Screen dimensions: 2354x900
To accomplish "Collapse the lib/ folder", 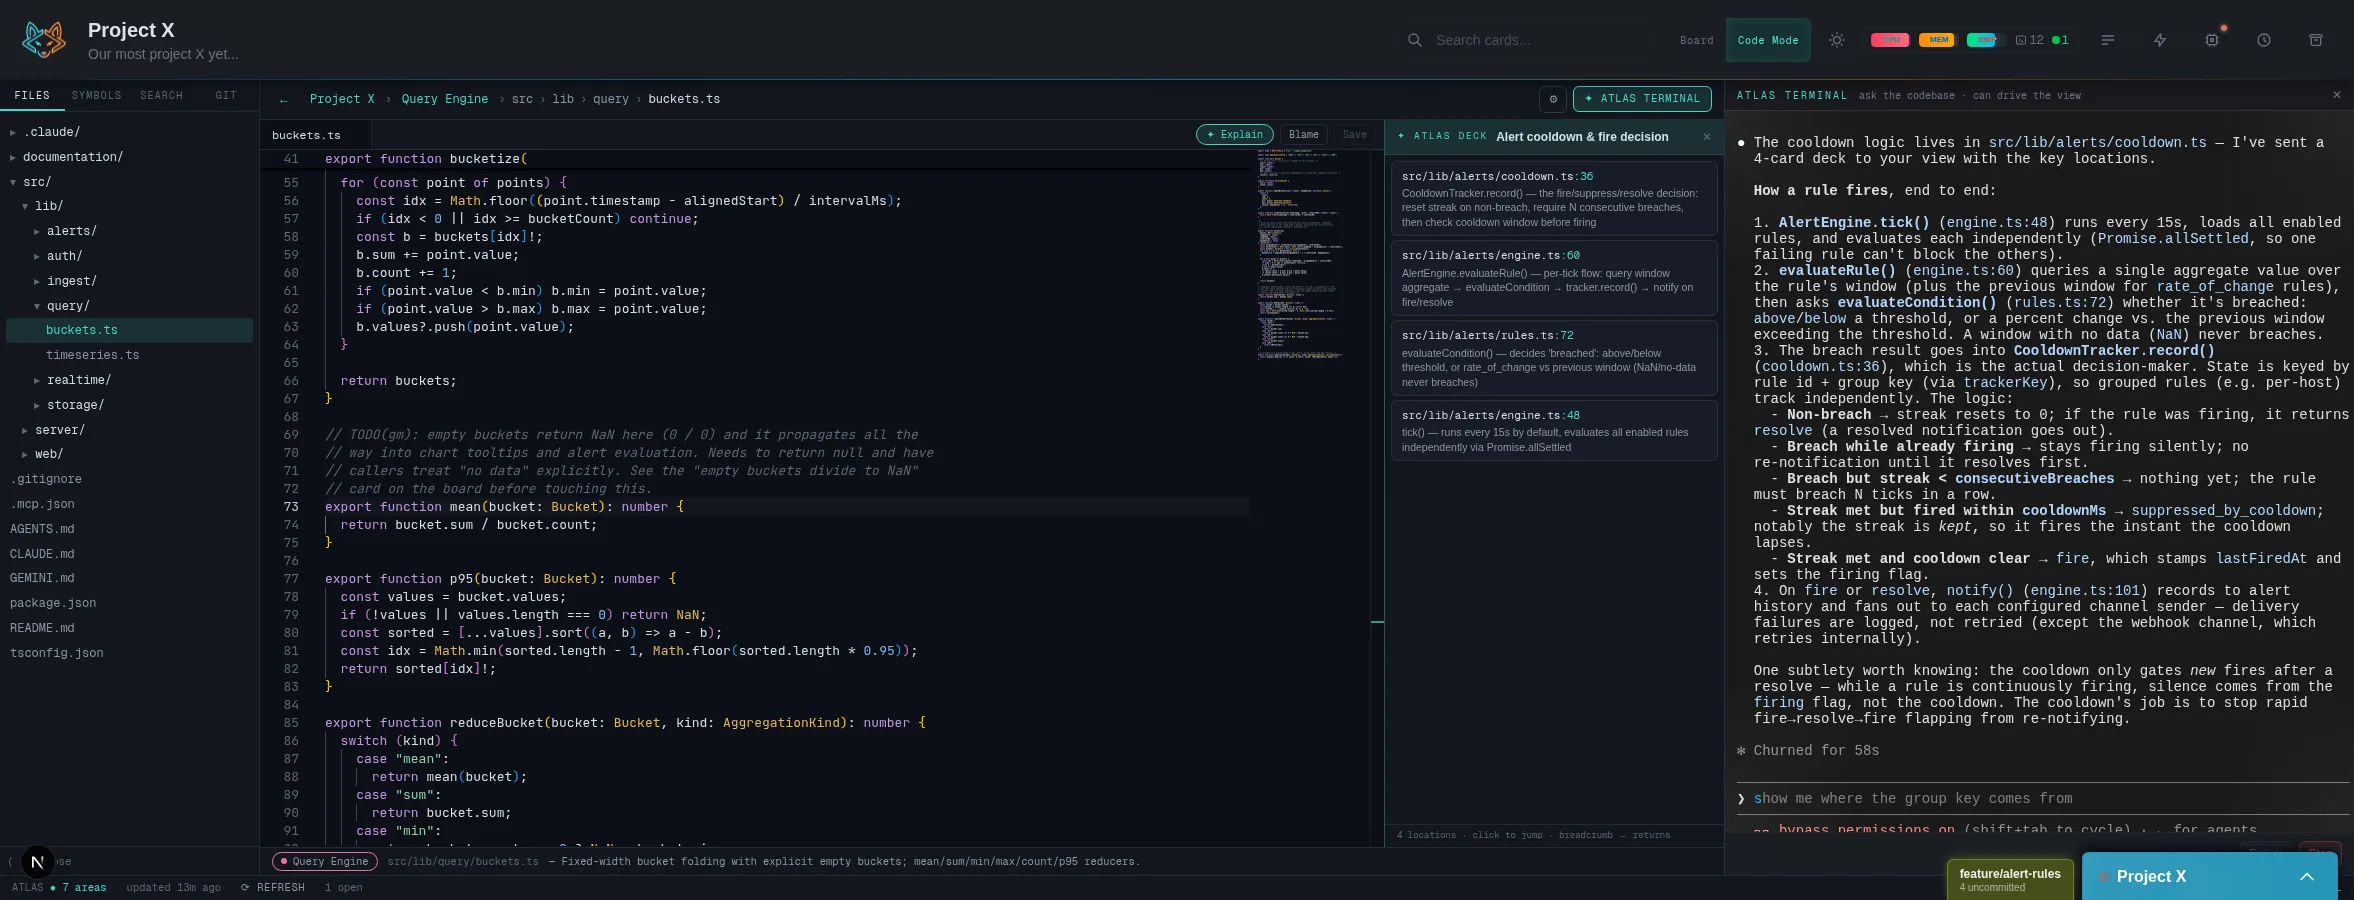I will point(130,206).
